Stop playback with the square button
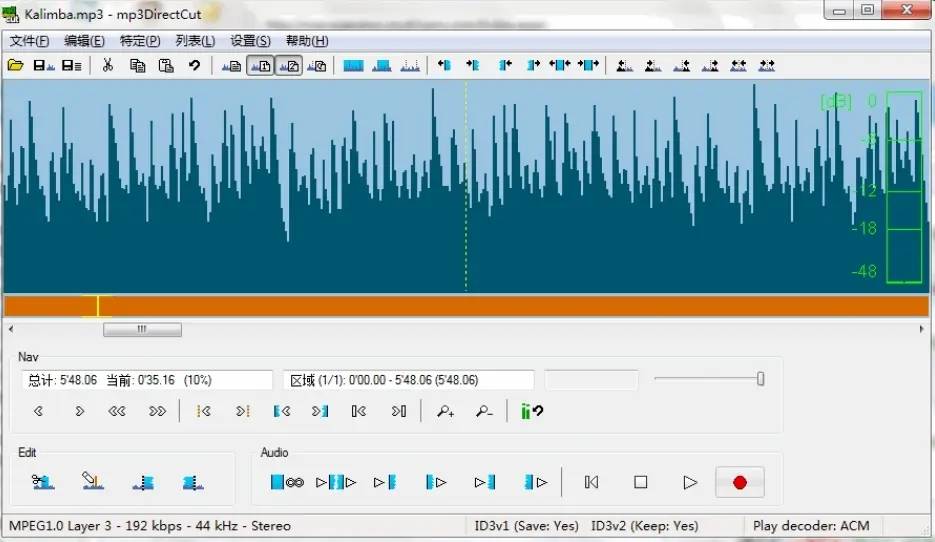935x542 pixels. (x=640, y=482)
